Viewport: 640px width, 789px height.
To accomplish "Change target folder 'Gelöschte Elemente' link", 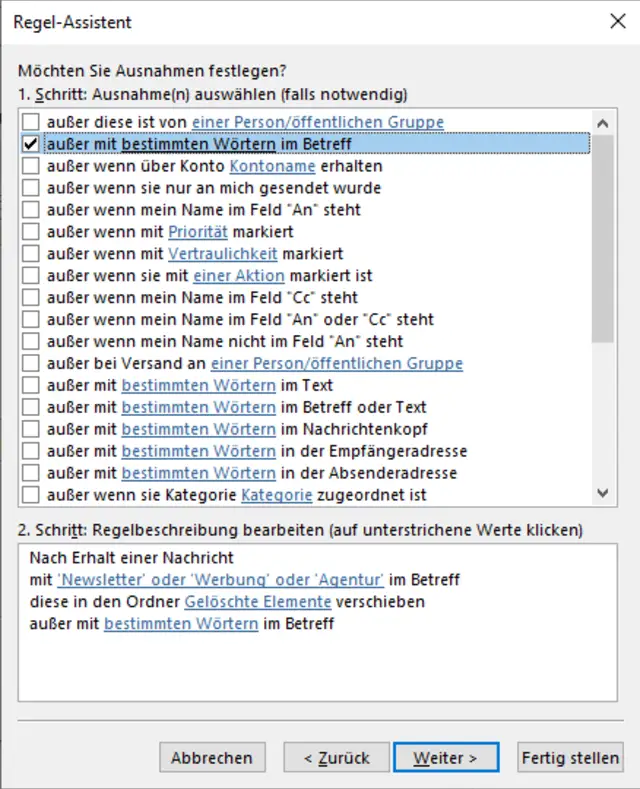I will pos(258,602).
